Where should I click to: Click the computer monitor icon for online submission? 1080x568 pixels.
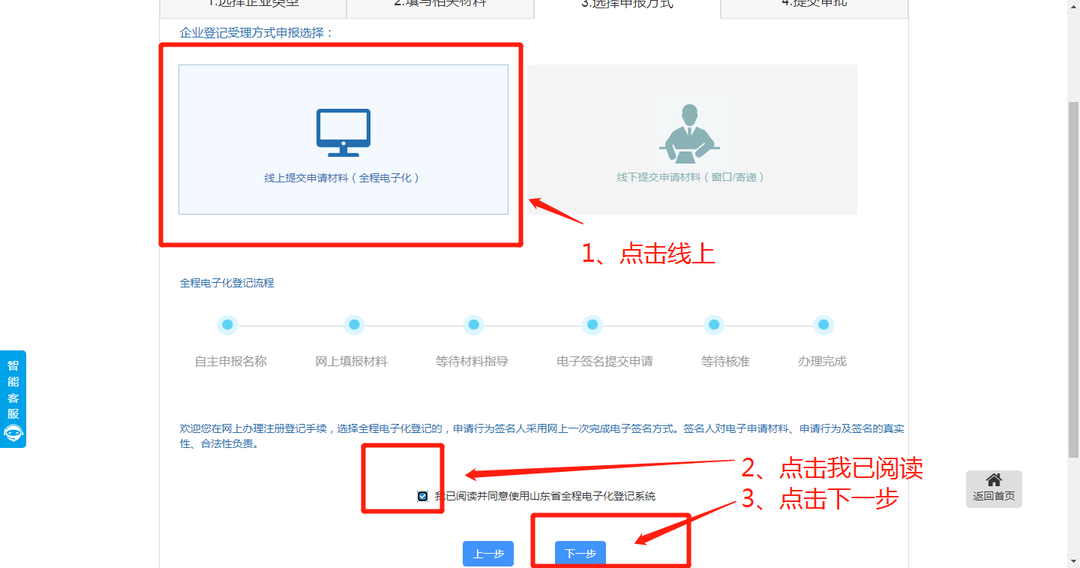click(343, 132)
